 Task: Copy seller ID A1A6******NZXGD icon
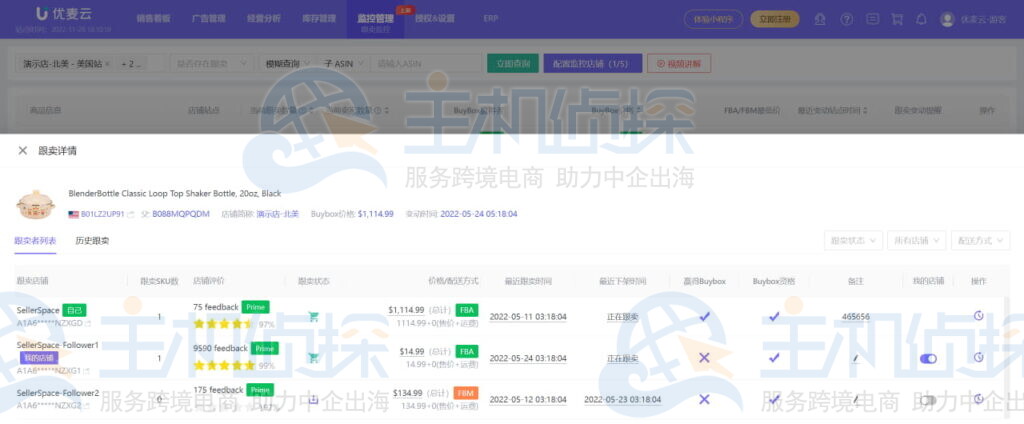88,323
